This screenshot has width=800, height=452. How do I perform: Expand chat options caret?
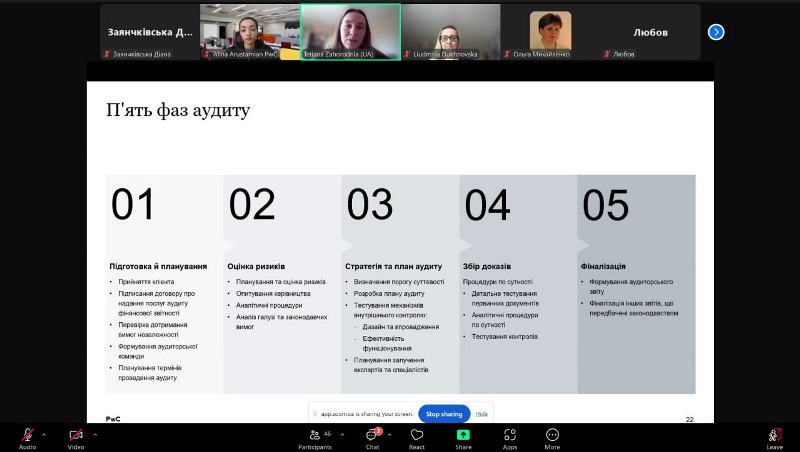pos(389,435)
